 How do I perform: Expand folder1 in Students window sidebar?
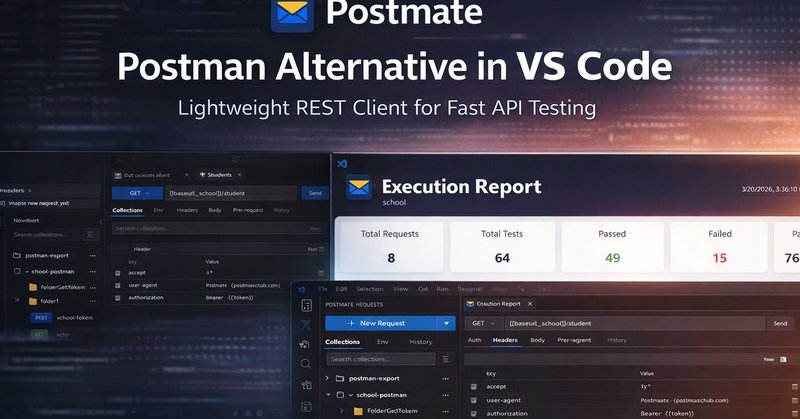coord(17,301)
